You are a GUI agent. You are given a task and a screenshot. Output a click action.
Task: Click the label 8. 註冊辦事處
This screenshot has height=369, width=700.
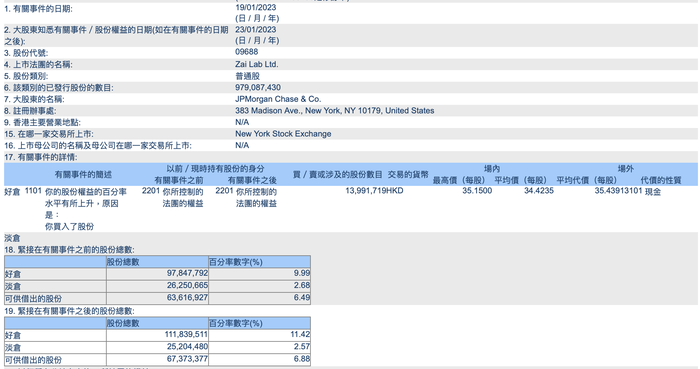[30, 111]
